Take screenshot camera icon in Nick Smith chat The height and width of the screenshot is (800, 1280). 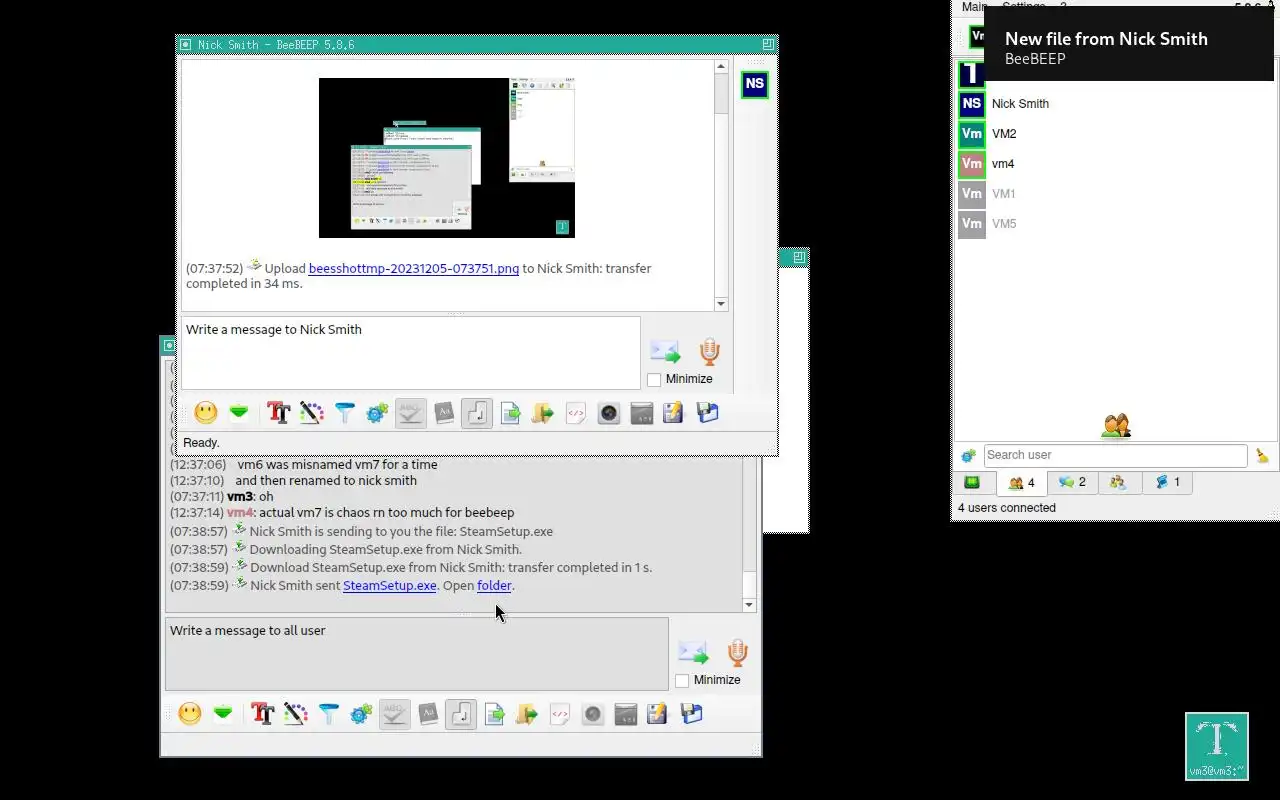[609, 413]
